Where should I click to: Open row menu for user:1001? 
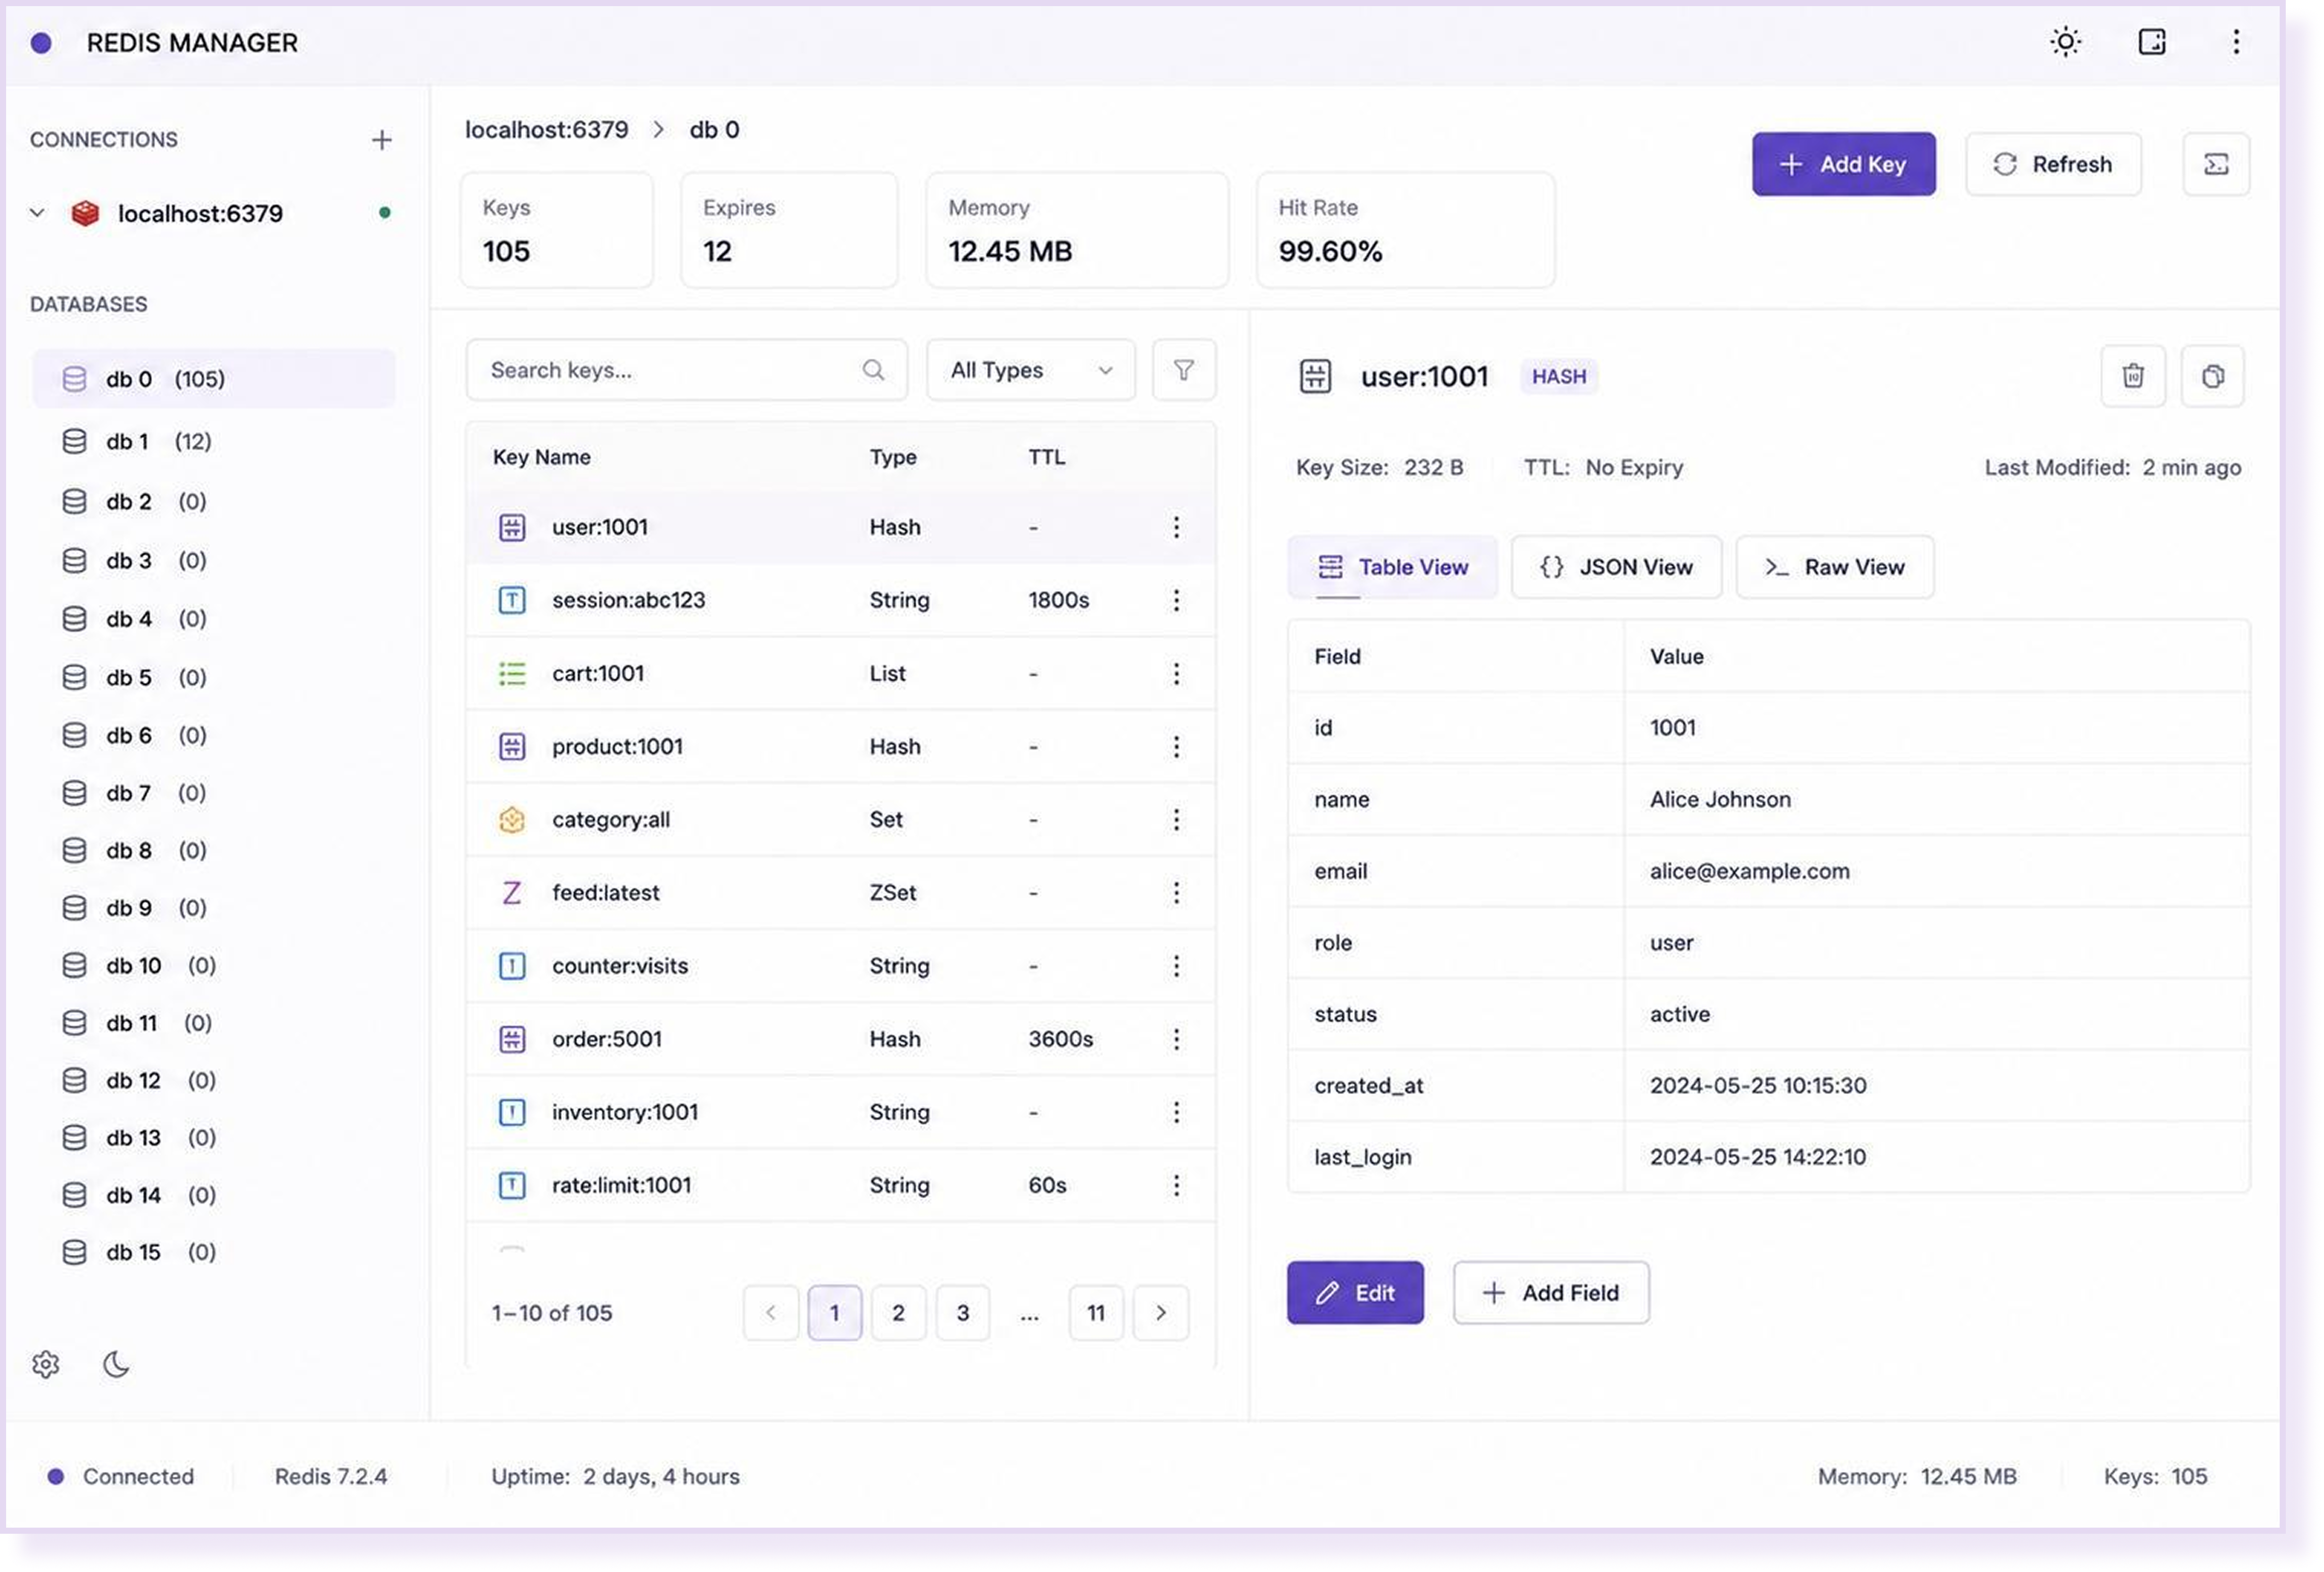pyautogui.click(x=1176, y=527)
